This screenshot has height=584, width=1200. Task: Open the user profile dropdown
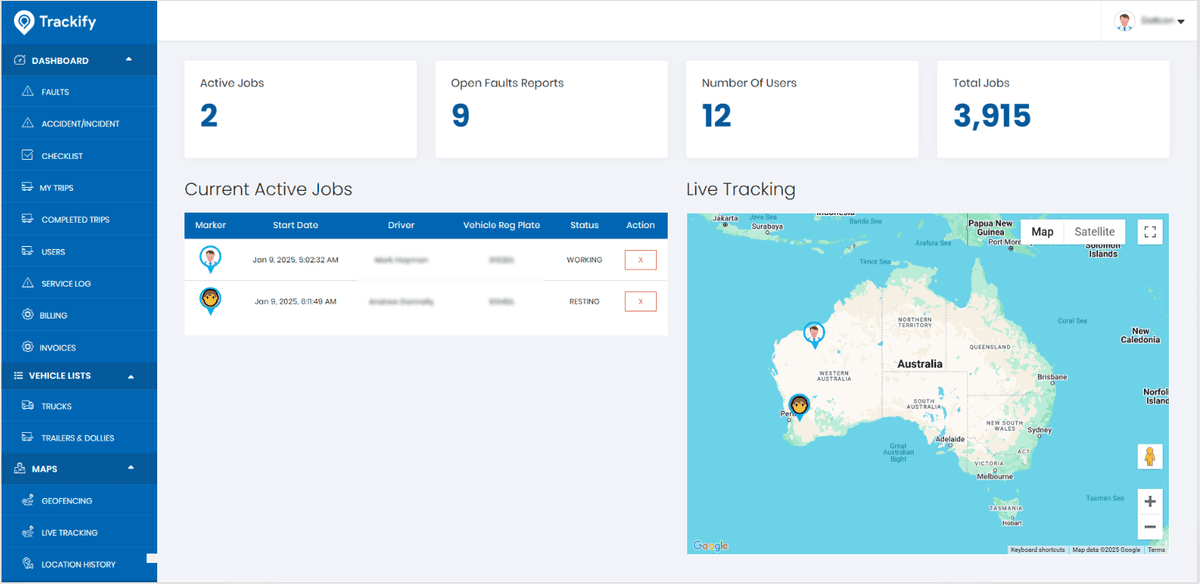pyautogui.click(x=1150, y=21)
